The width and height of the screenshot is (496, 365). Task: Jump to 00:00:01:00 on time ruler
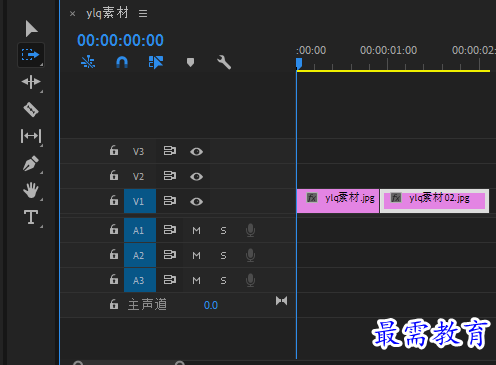click(x=388, y=50)
